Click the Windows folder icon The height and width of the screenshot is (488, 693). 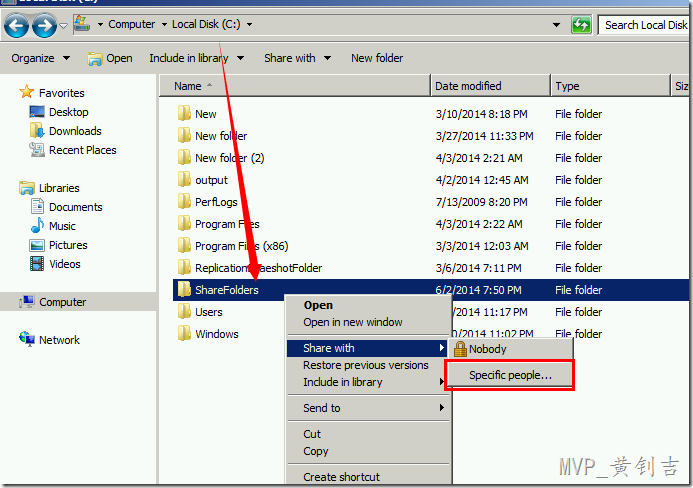pos(184,333)
